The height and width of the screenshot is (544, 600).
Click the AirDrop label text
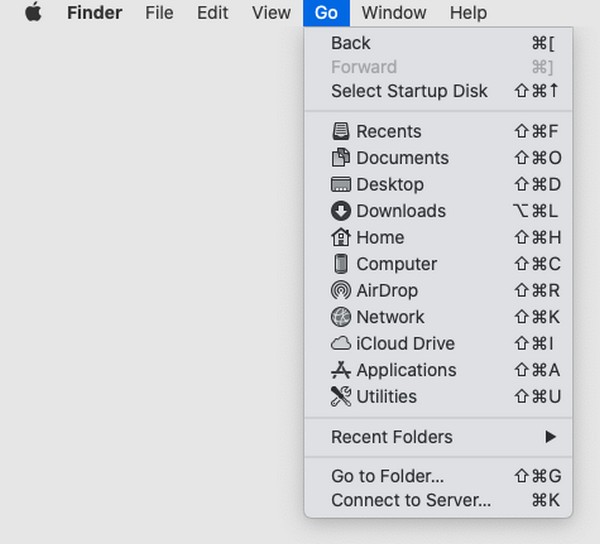(387, 291)
